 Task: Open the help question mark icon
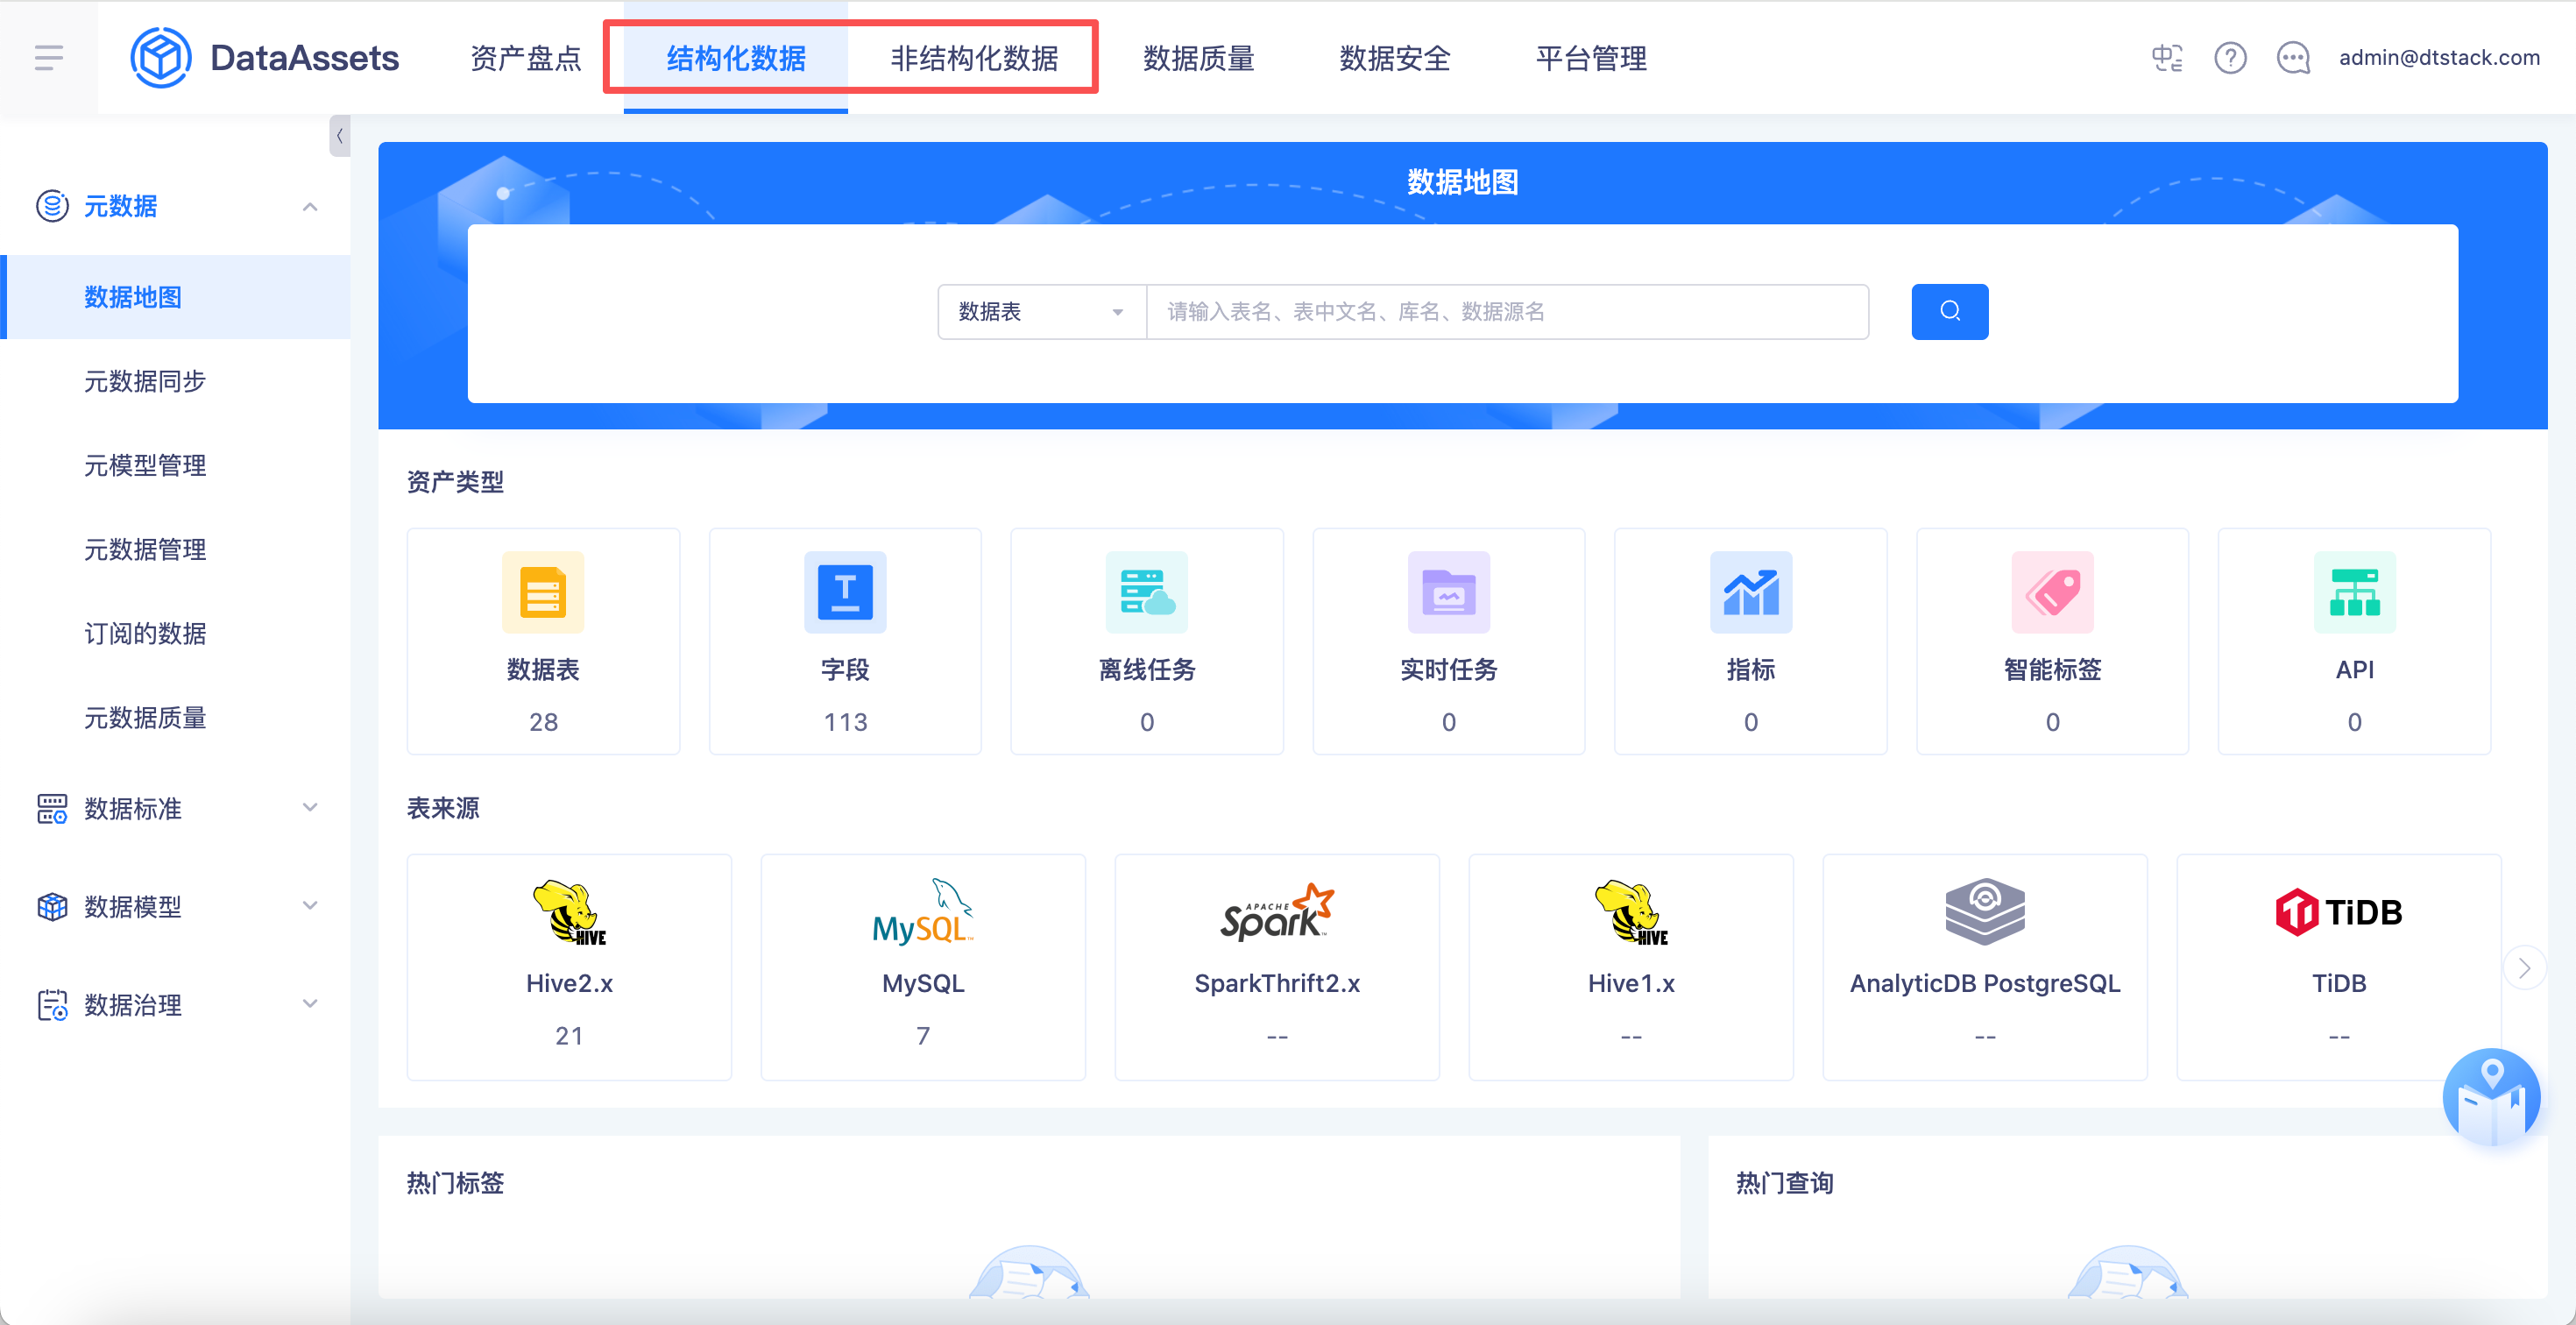(x=2229, y=58)
